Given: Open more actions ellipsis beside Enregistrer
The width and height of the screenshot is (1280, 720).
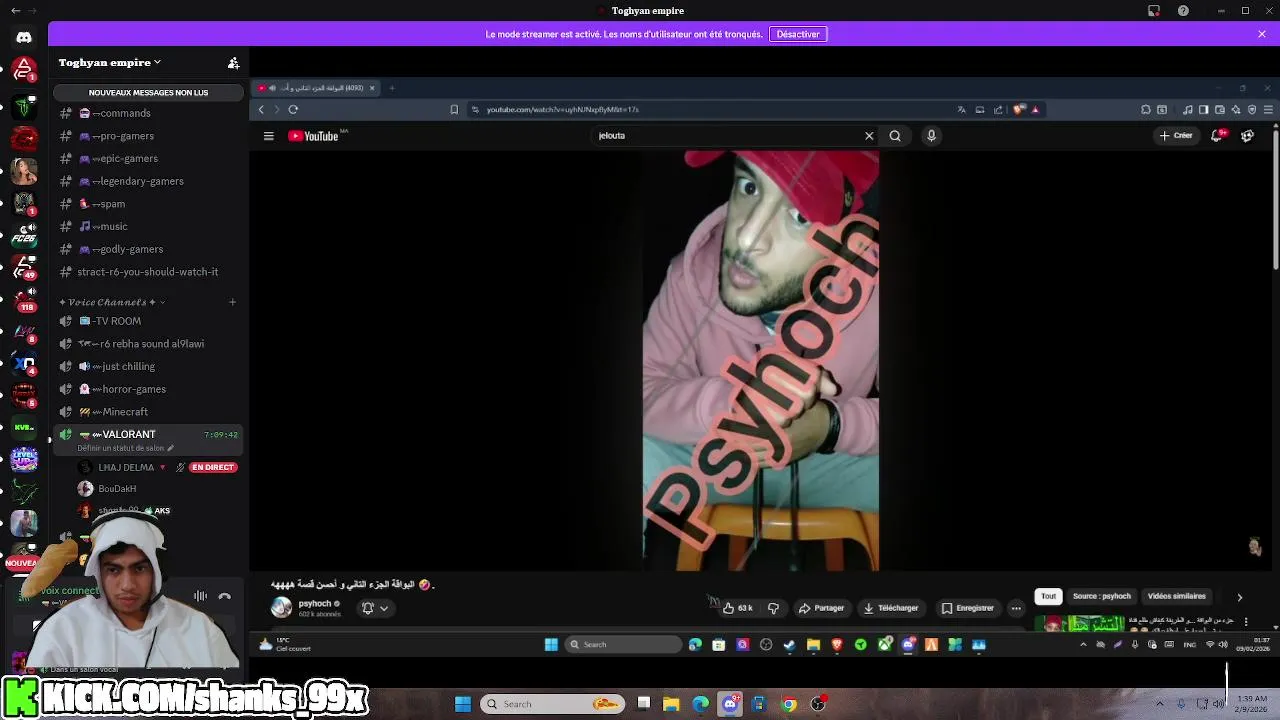Looking at the screenshot, I should coord(1016,608).
